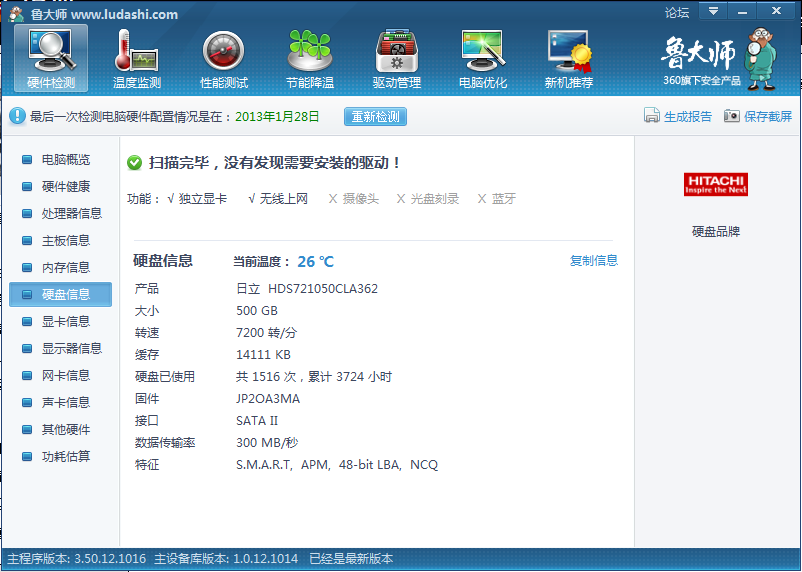Viewport: 802px width, 572px height.
Task: Minimize the 鲁大师 window
Action: point(743,11)
